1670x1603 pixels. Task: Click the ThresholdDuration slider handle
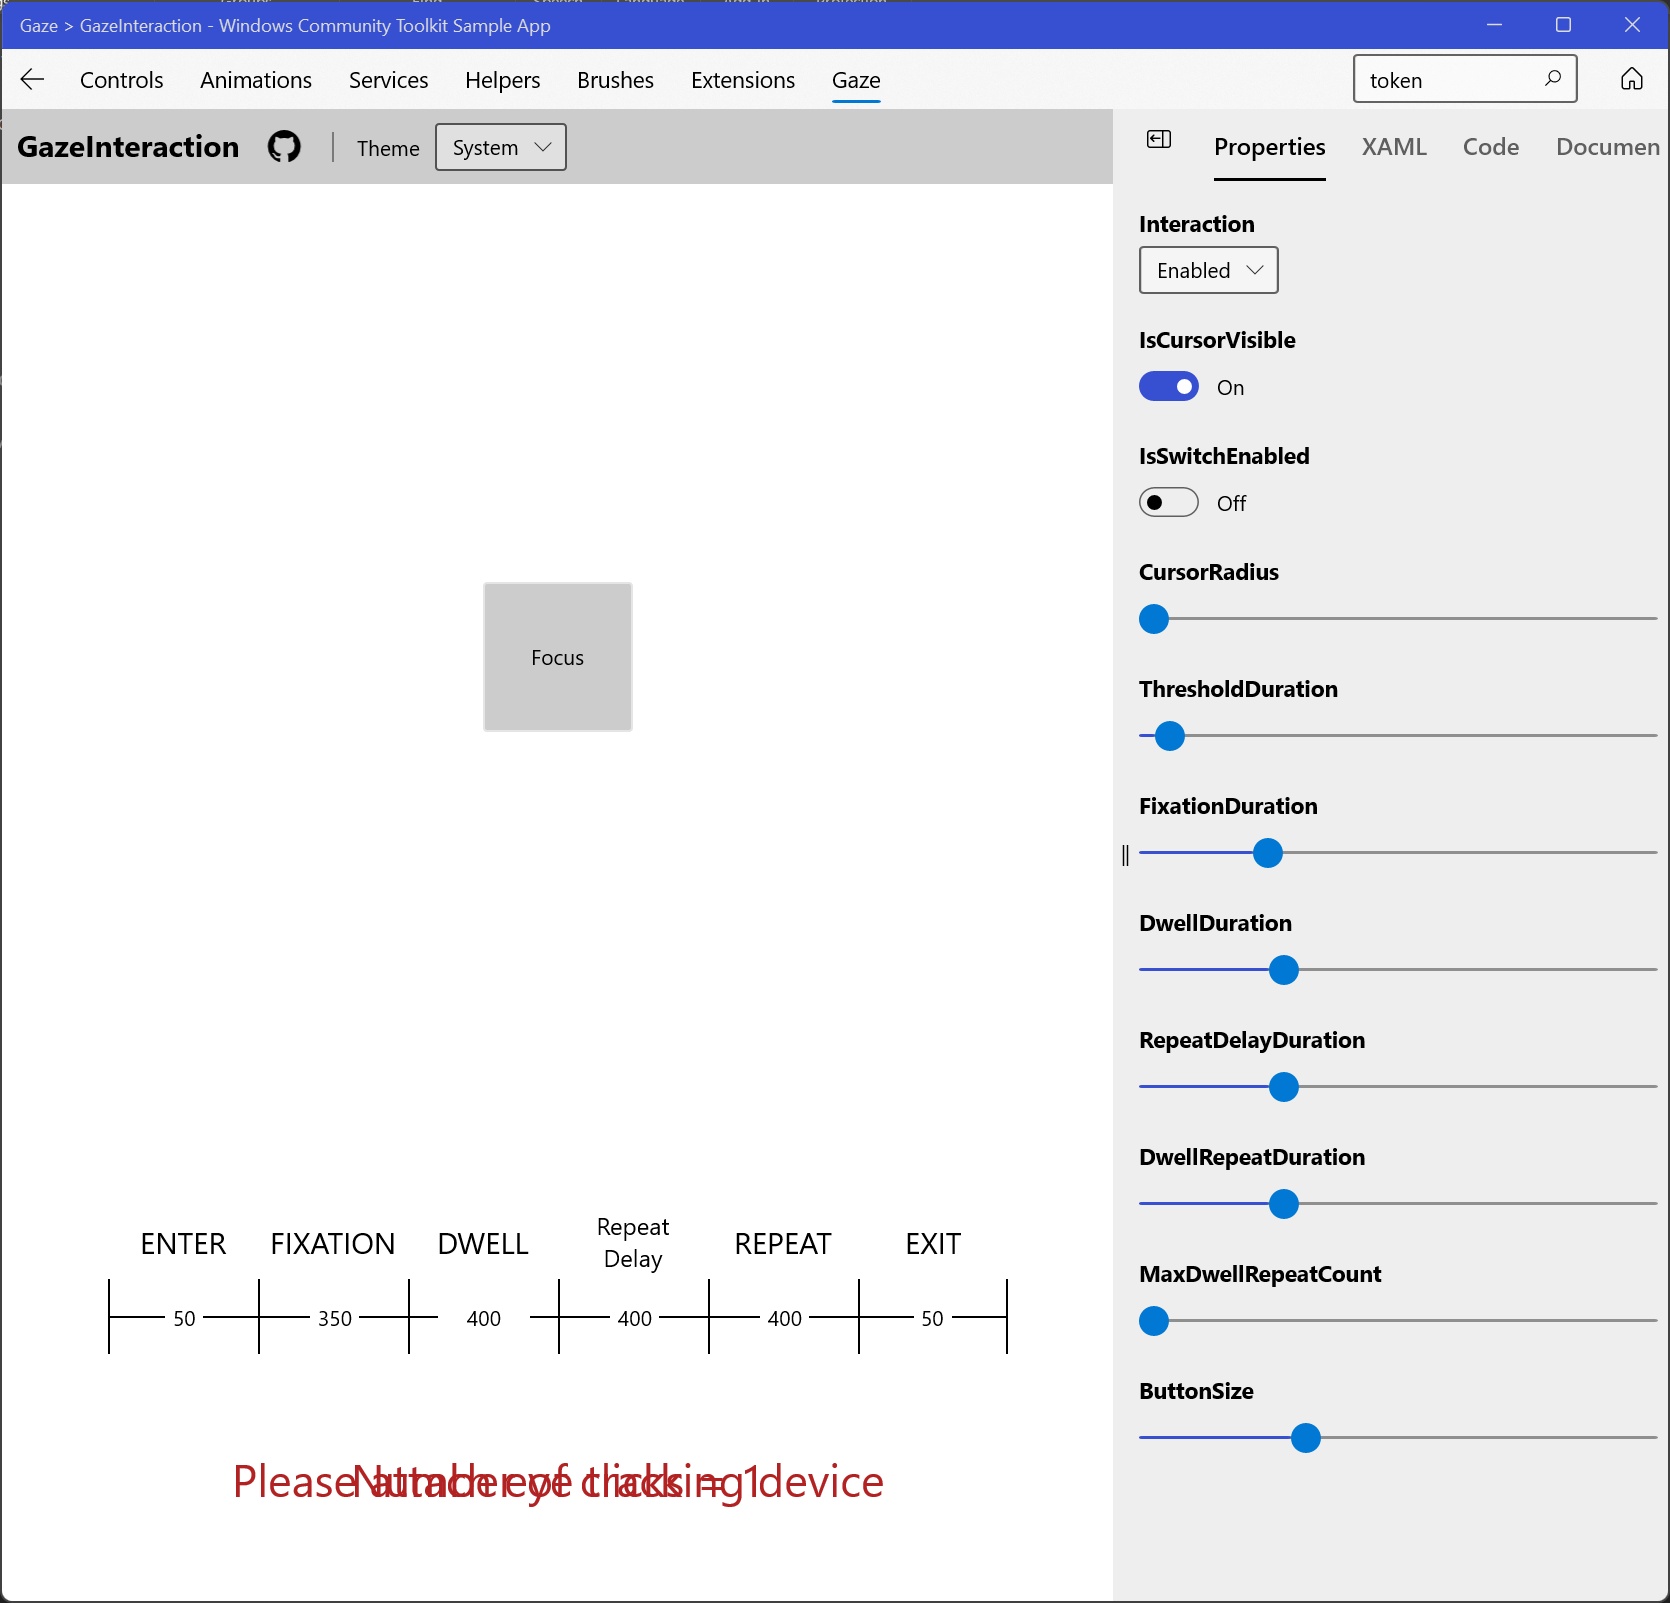pos(1170,736)
